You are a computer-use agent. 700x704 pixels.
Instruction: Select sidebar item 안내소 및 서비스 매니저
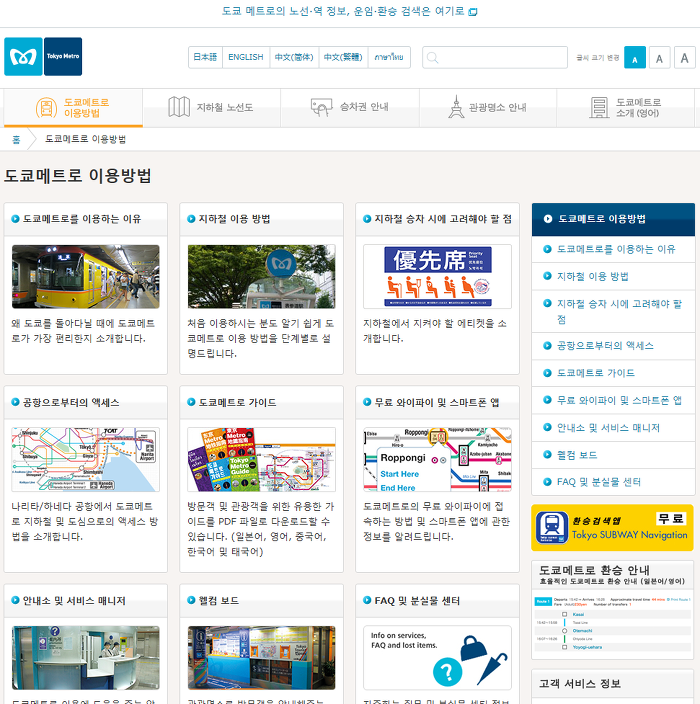(613, 428)
